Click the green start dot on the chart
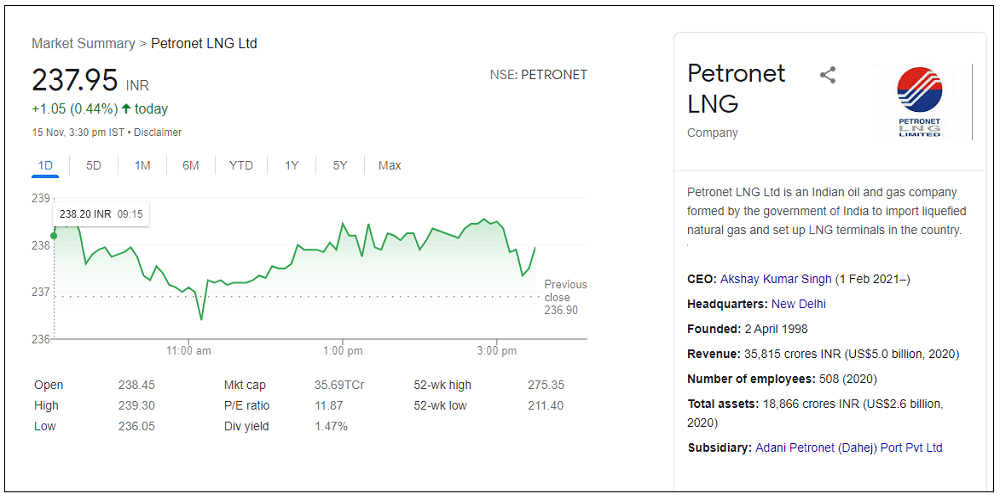 54,236
